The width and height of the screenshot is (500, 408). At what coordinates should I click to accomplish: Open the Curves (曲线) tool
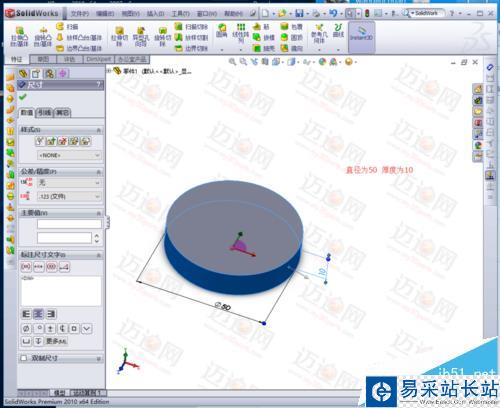point(338,30)
